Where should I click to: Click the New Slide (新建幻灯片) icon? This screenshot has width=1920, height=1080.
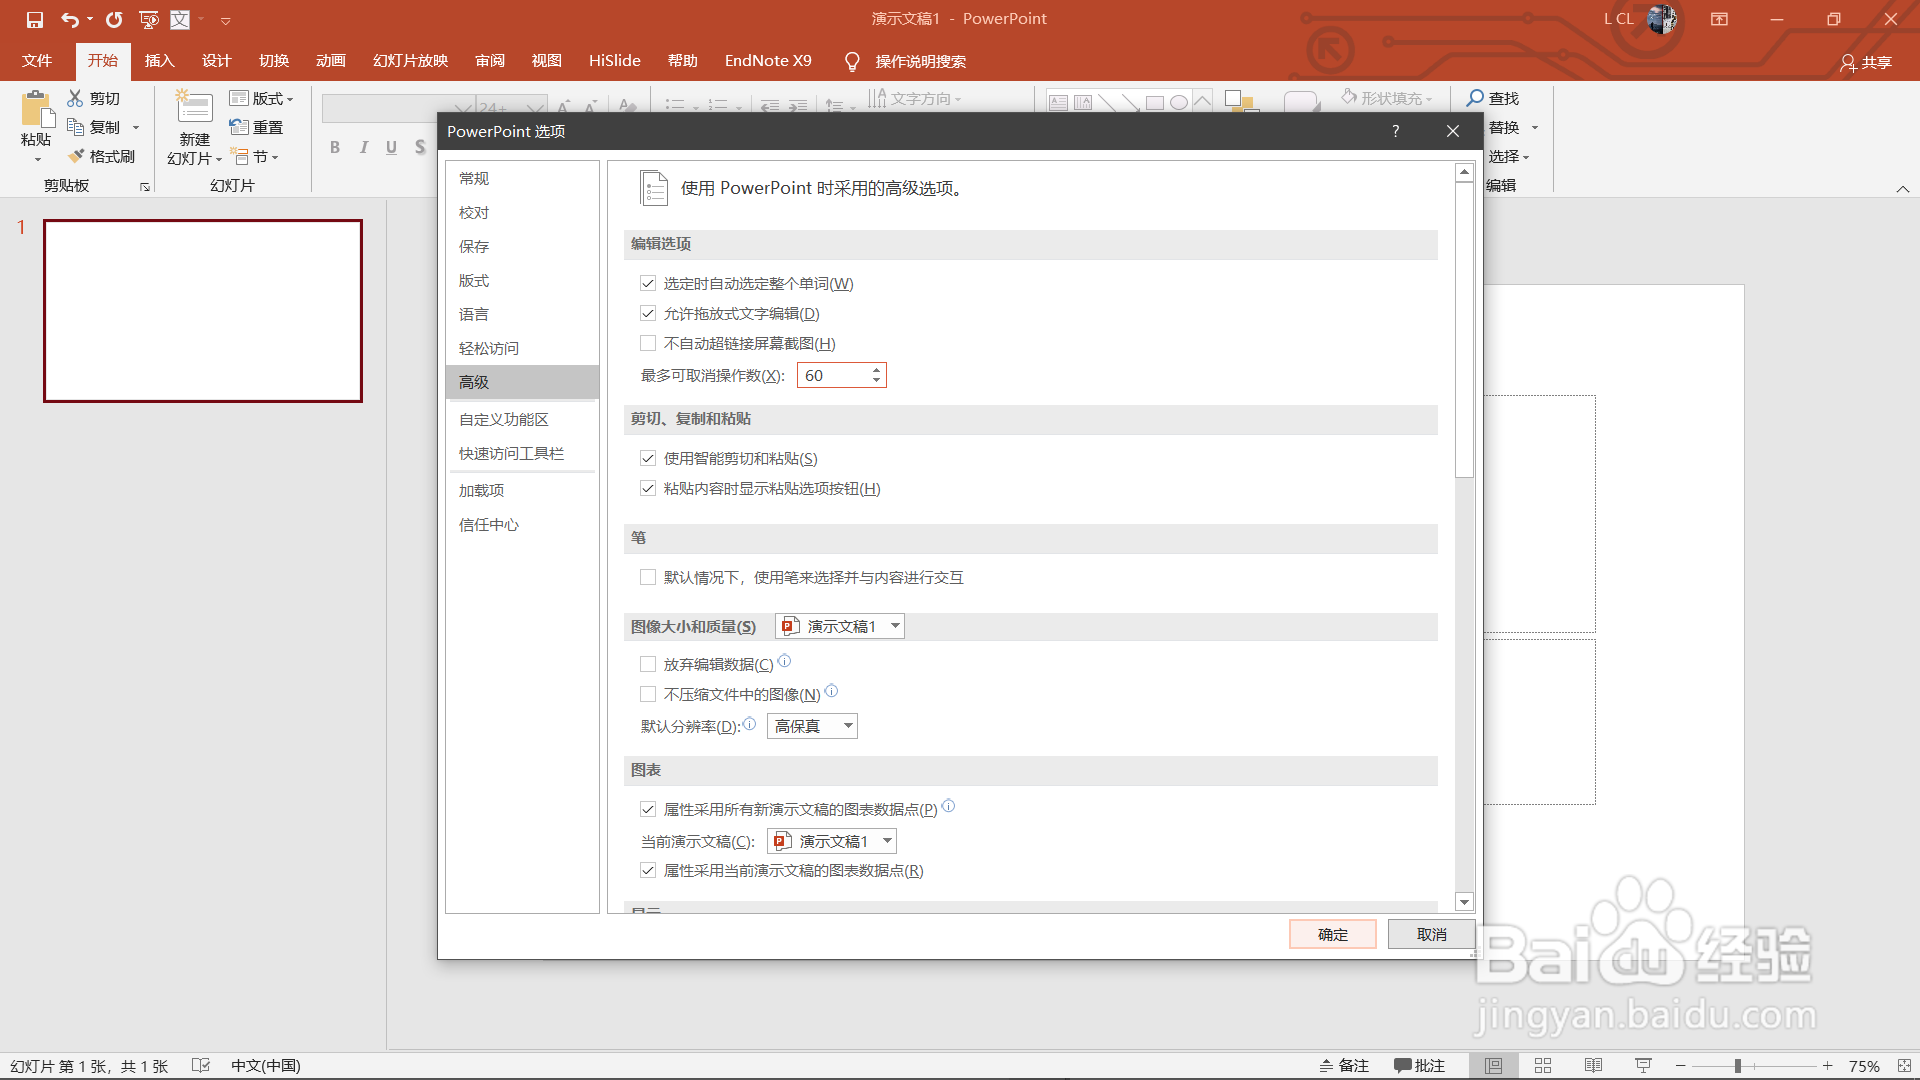pyautogui.click(x=194, y=108)
